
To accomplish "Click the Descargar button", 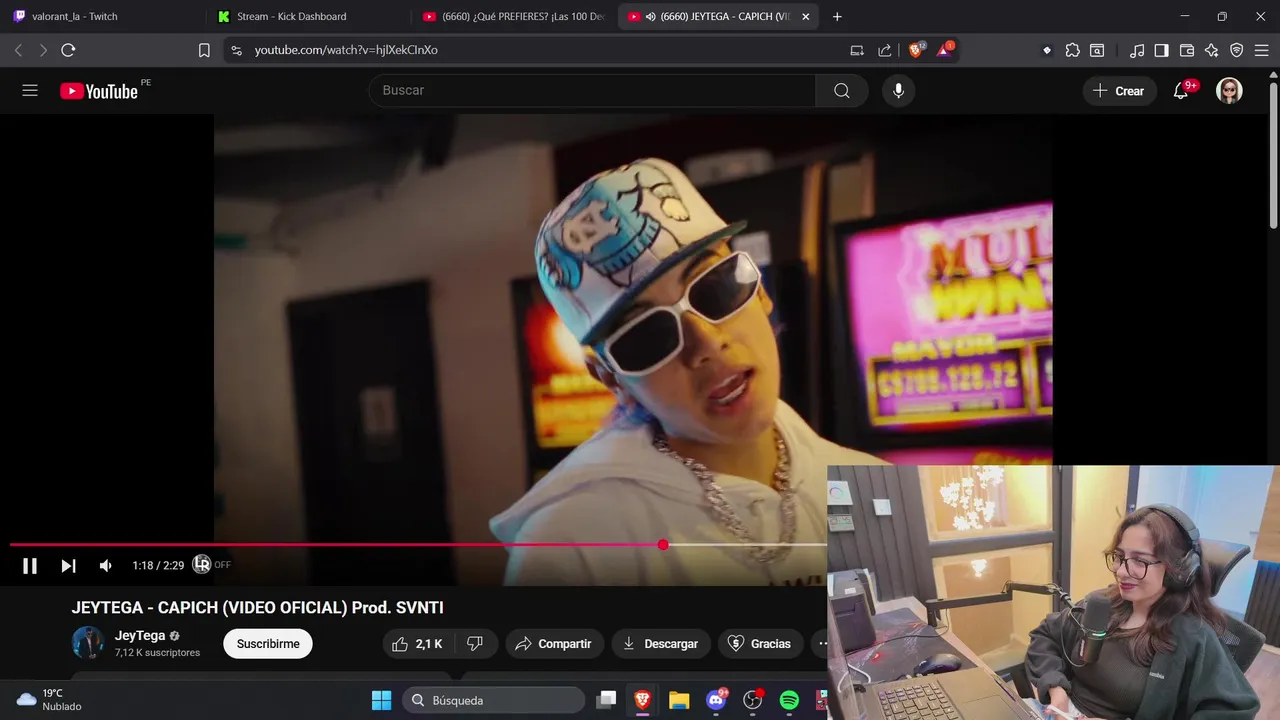I will point(660,643).
